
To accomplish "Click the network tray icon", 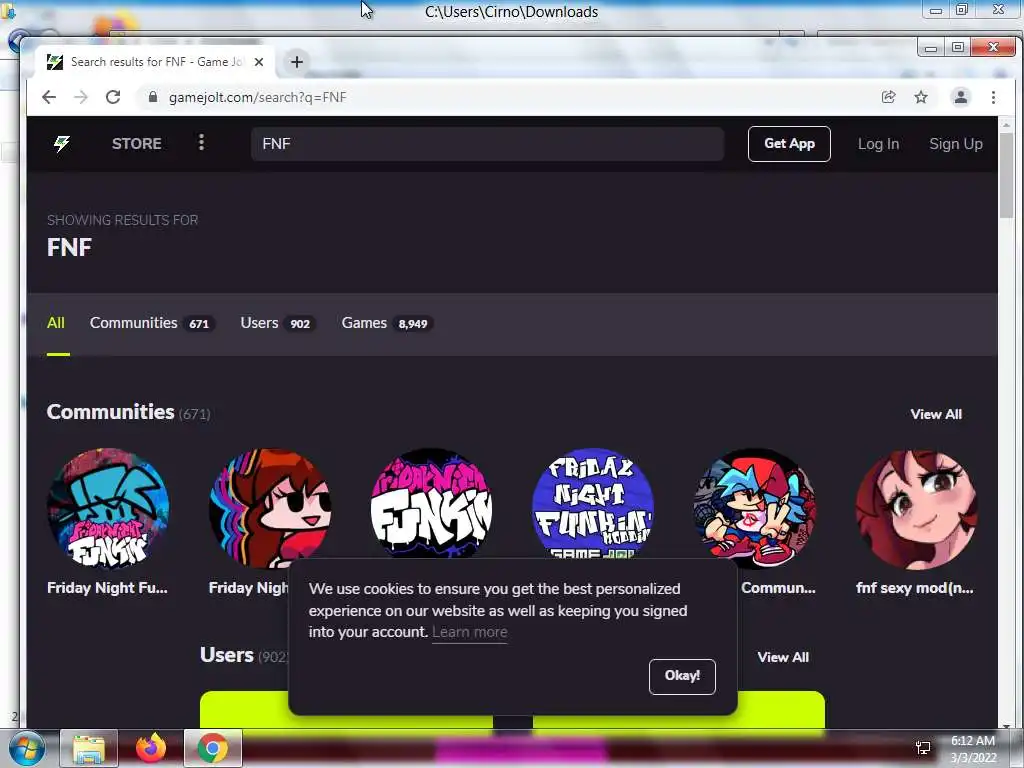I will pyautogui.click(x=923, y=748).
